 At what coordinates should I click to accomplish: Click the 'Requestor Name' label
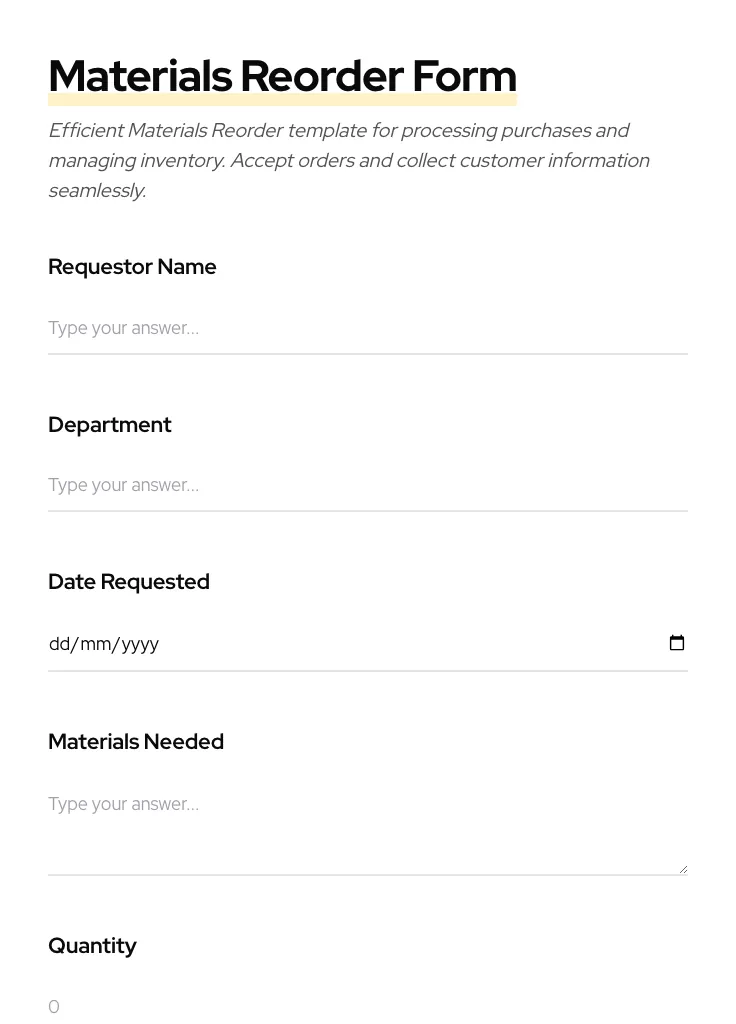pyautogui.click(x=132, y=267)
